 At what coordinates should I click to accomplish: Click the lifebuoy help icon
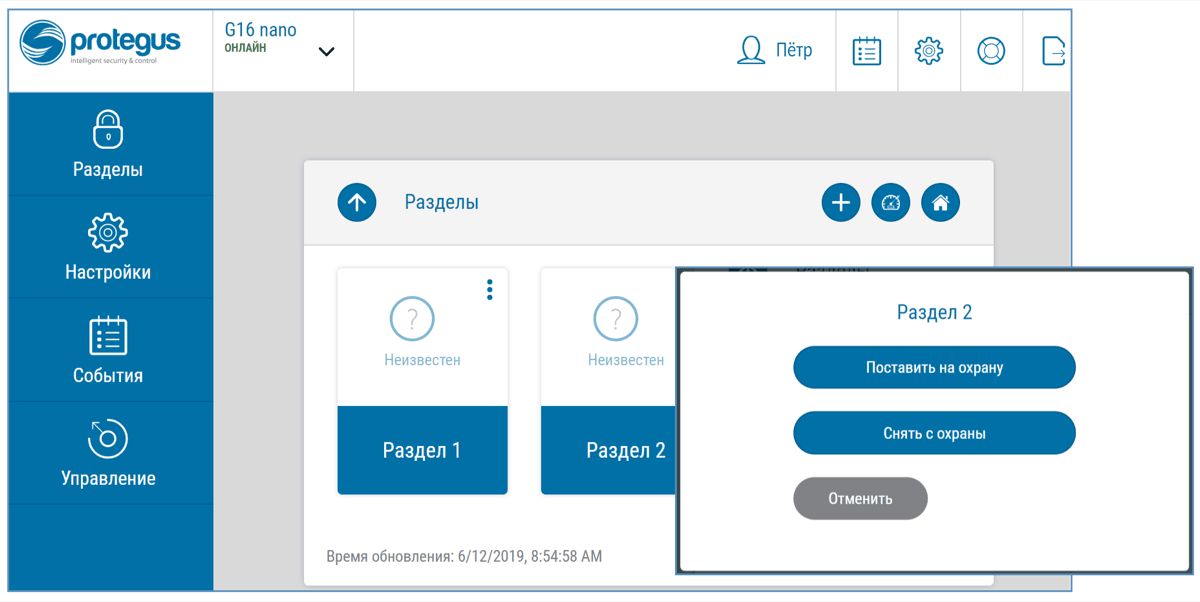tap(991, 51)
